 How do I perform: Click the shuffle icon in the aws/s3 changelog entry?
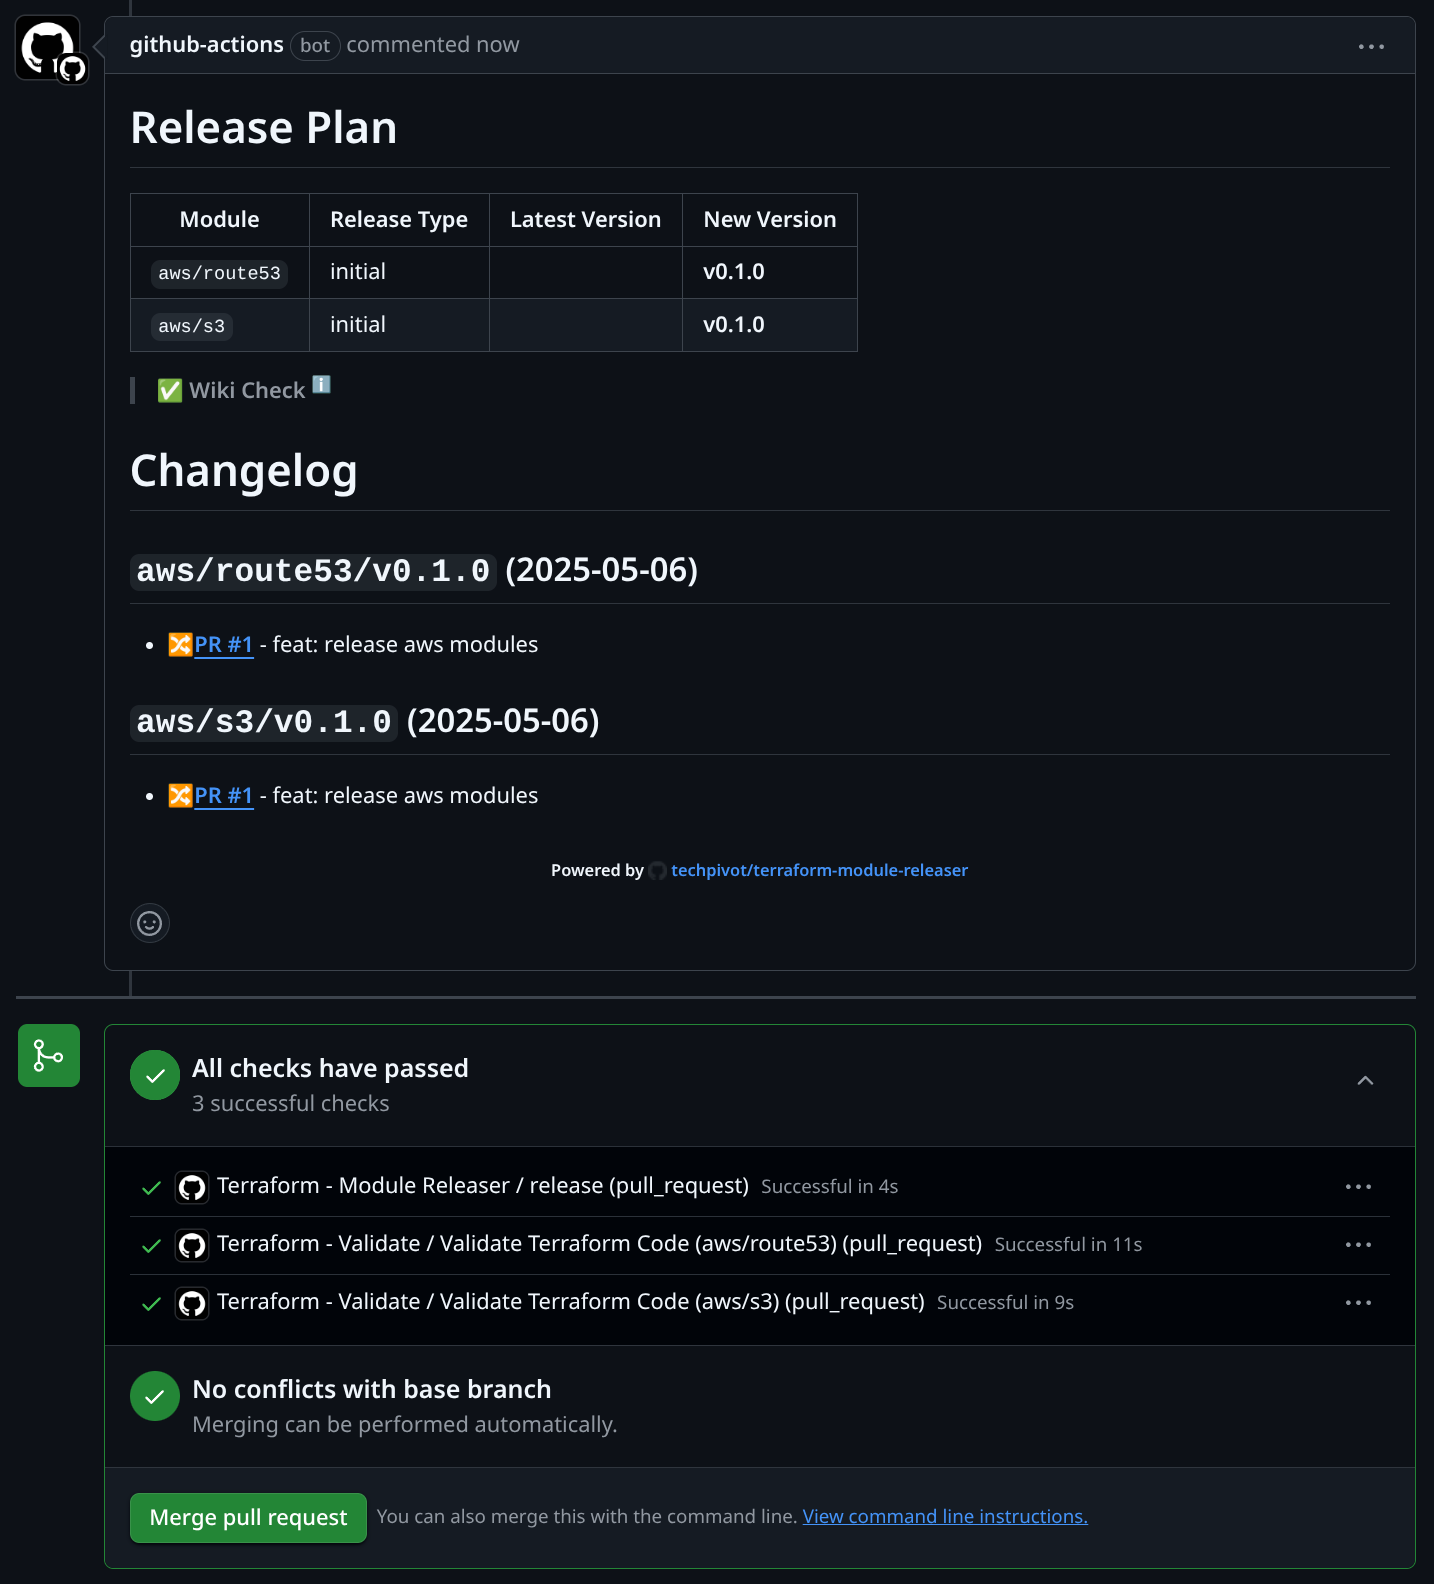pyautogui.click(x=180, y=796)
